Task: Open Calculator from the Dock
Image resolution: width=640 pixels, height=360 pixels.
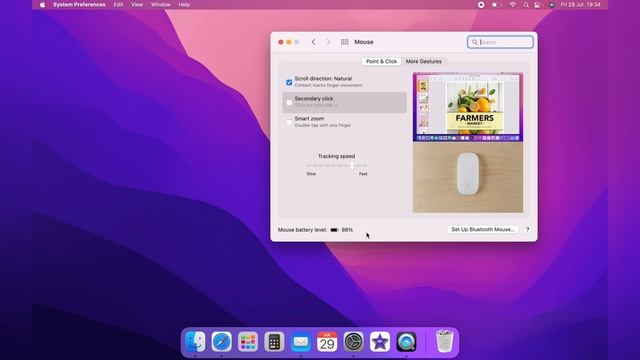Action: (274, 341)
